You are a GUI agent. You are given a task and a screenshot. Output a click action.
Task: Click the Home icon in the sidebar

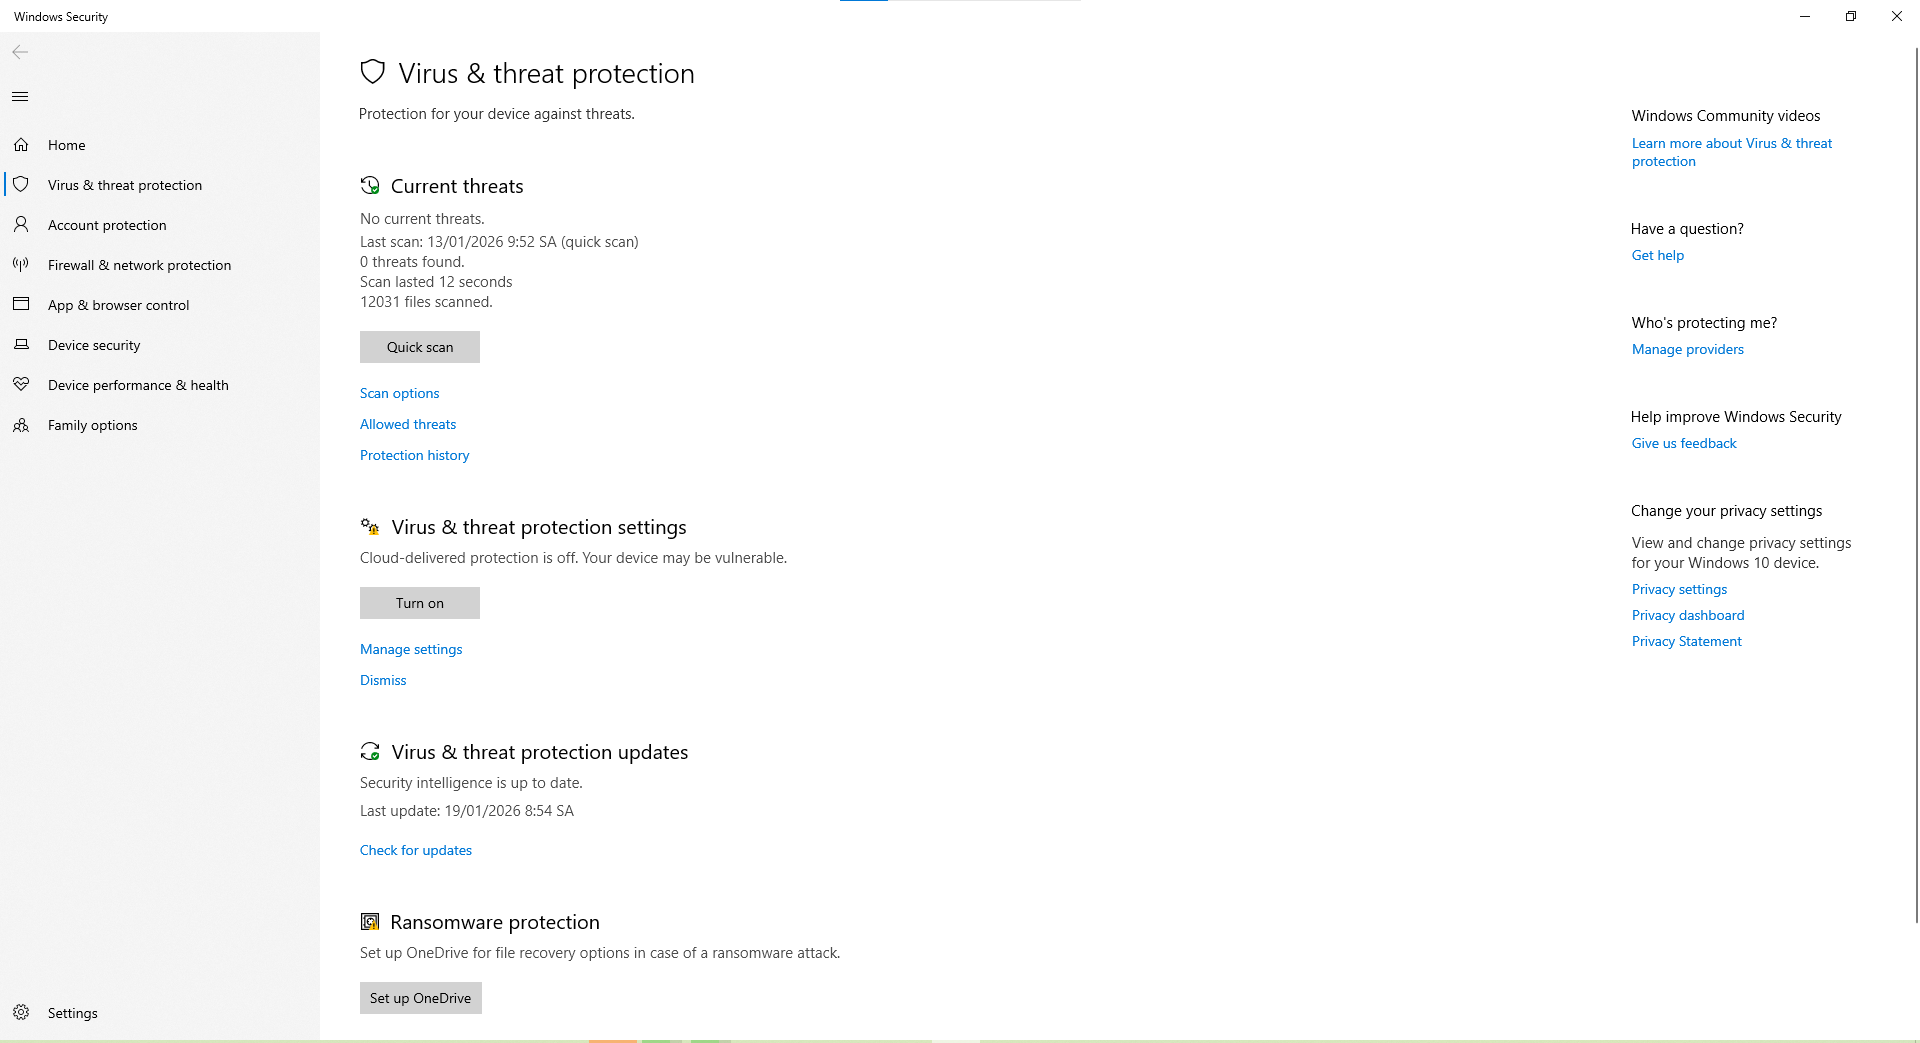coord(21,145)
